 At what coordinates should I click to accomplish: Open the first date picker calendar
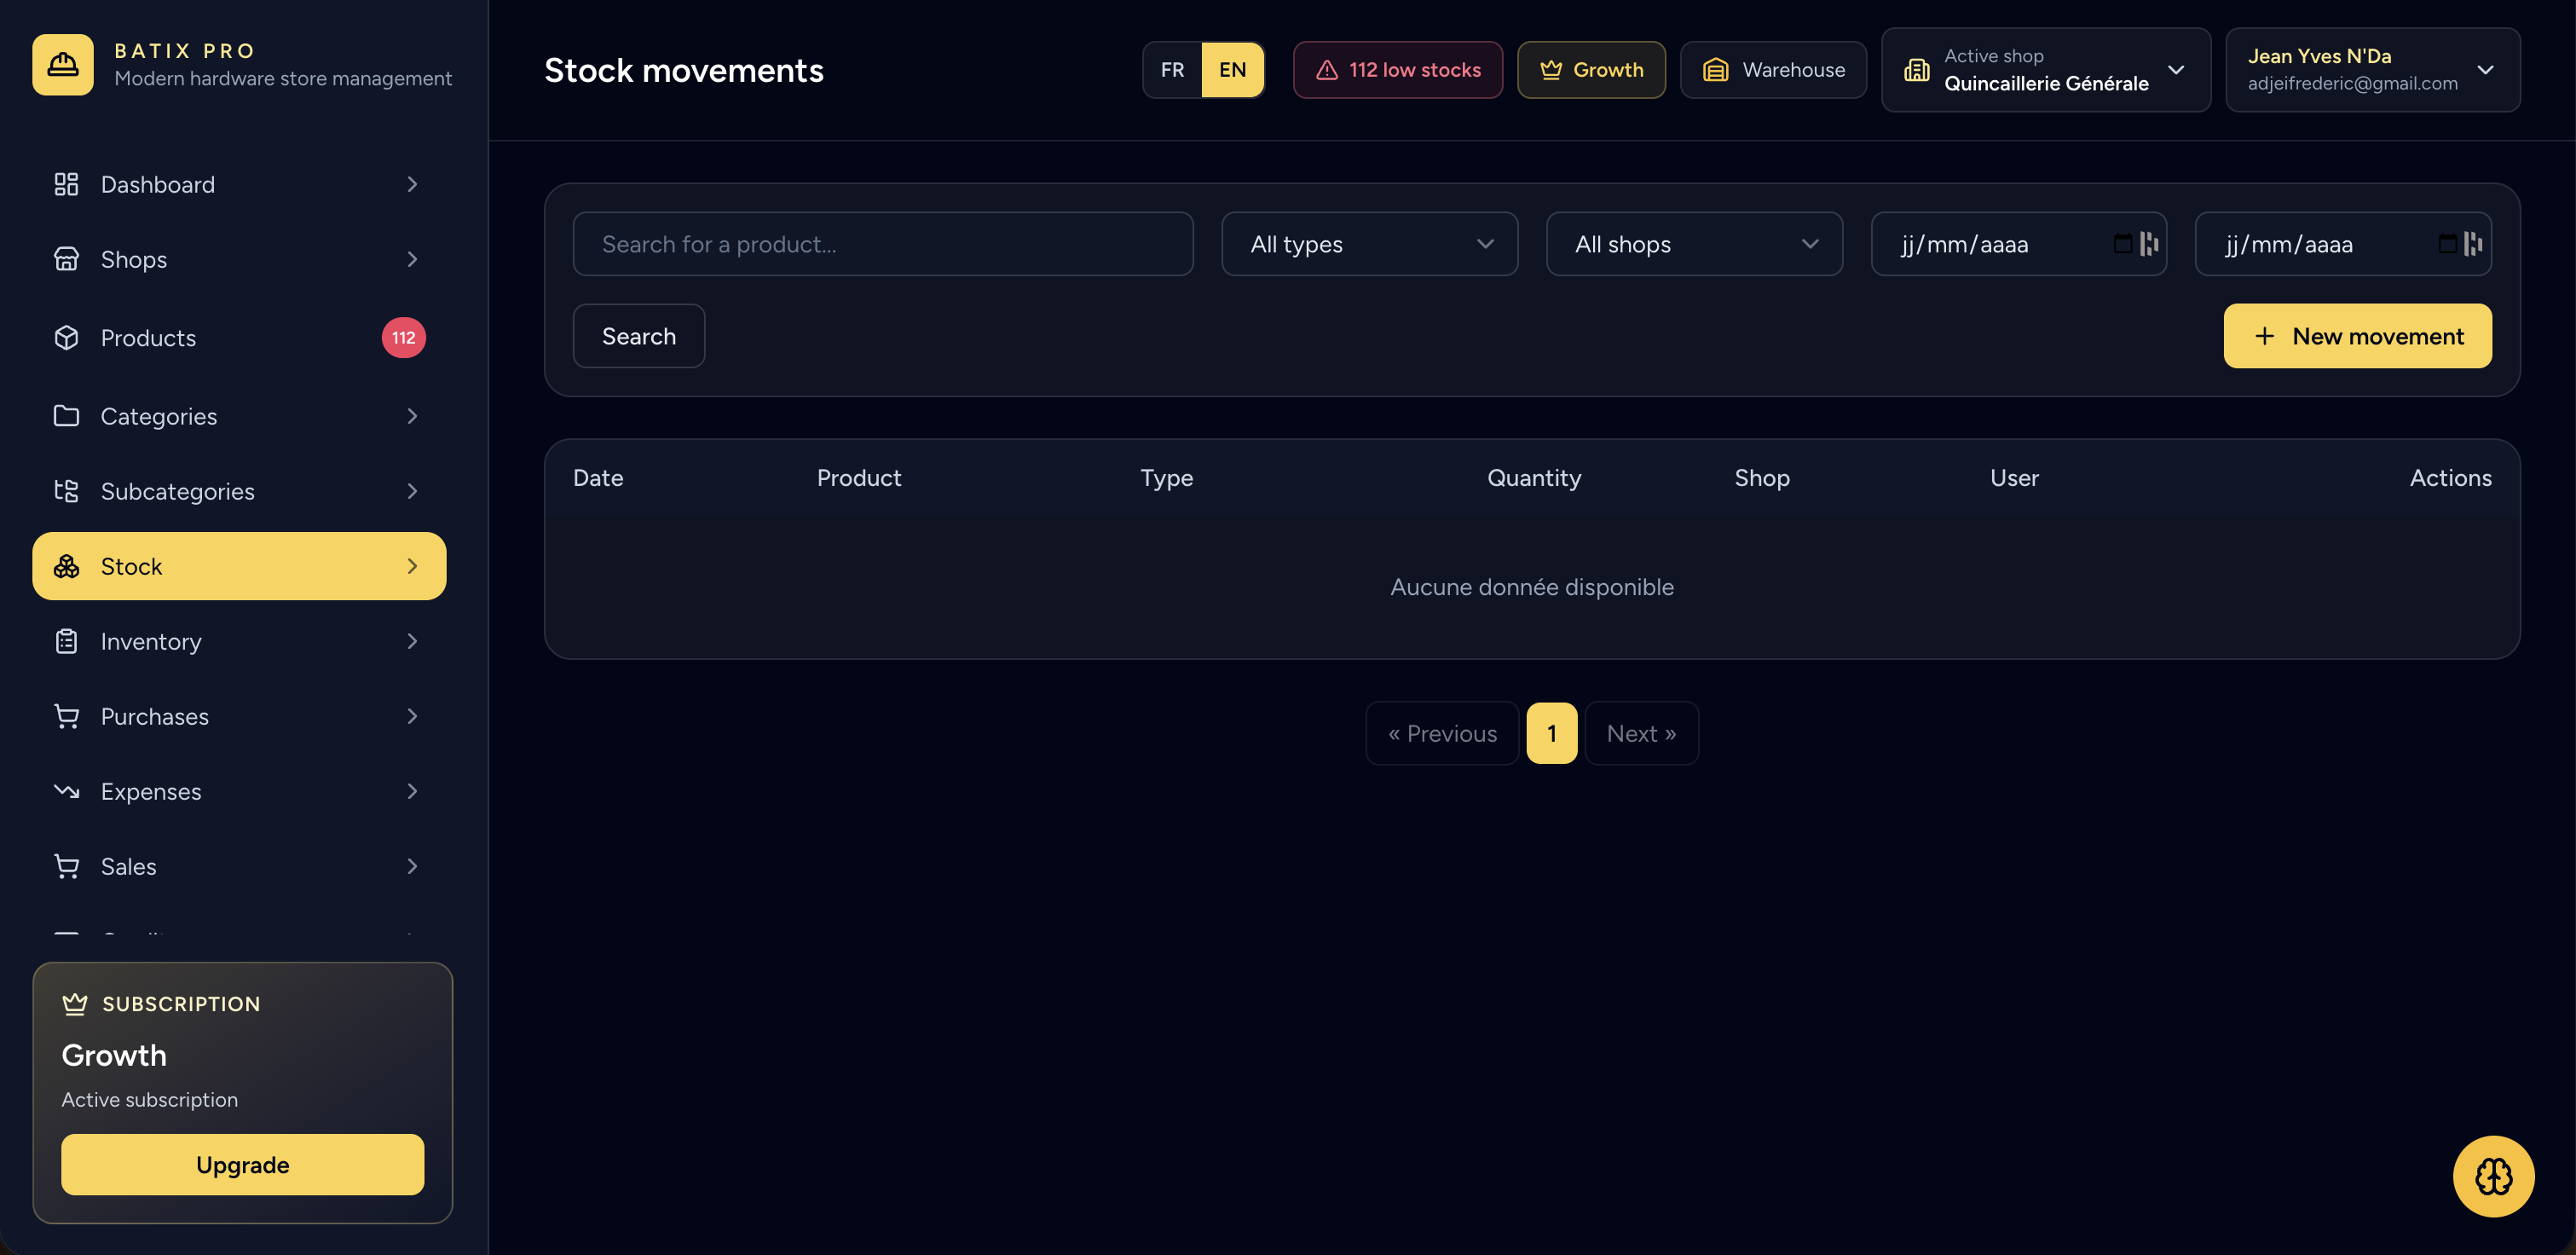point(2122,244)
